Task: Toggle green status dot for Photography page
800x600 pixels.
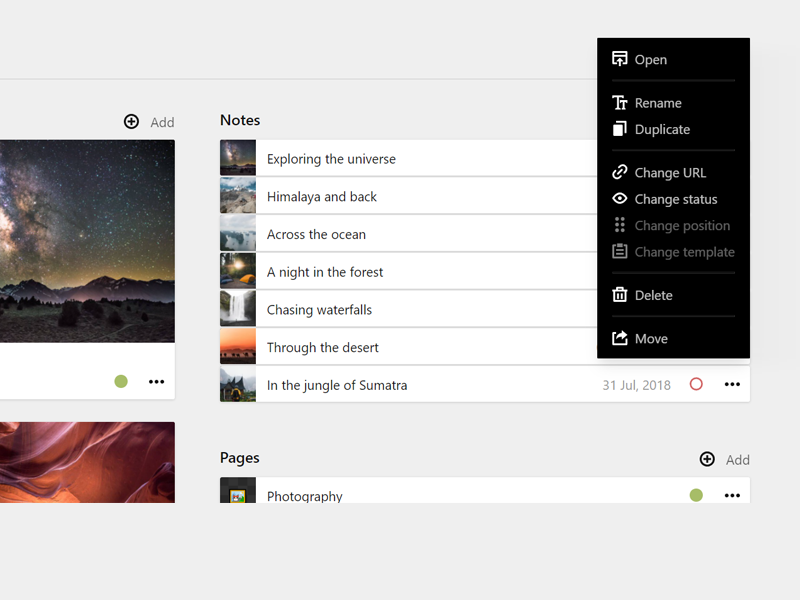Action: coord(696,495)
